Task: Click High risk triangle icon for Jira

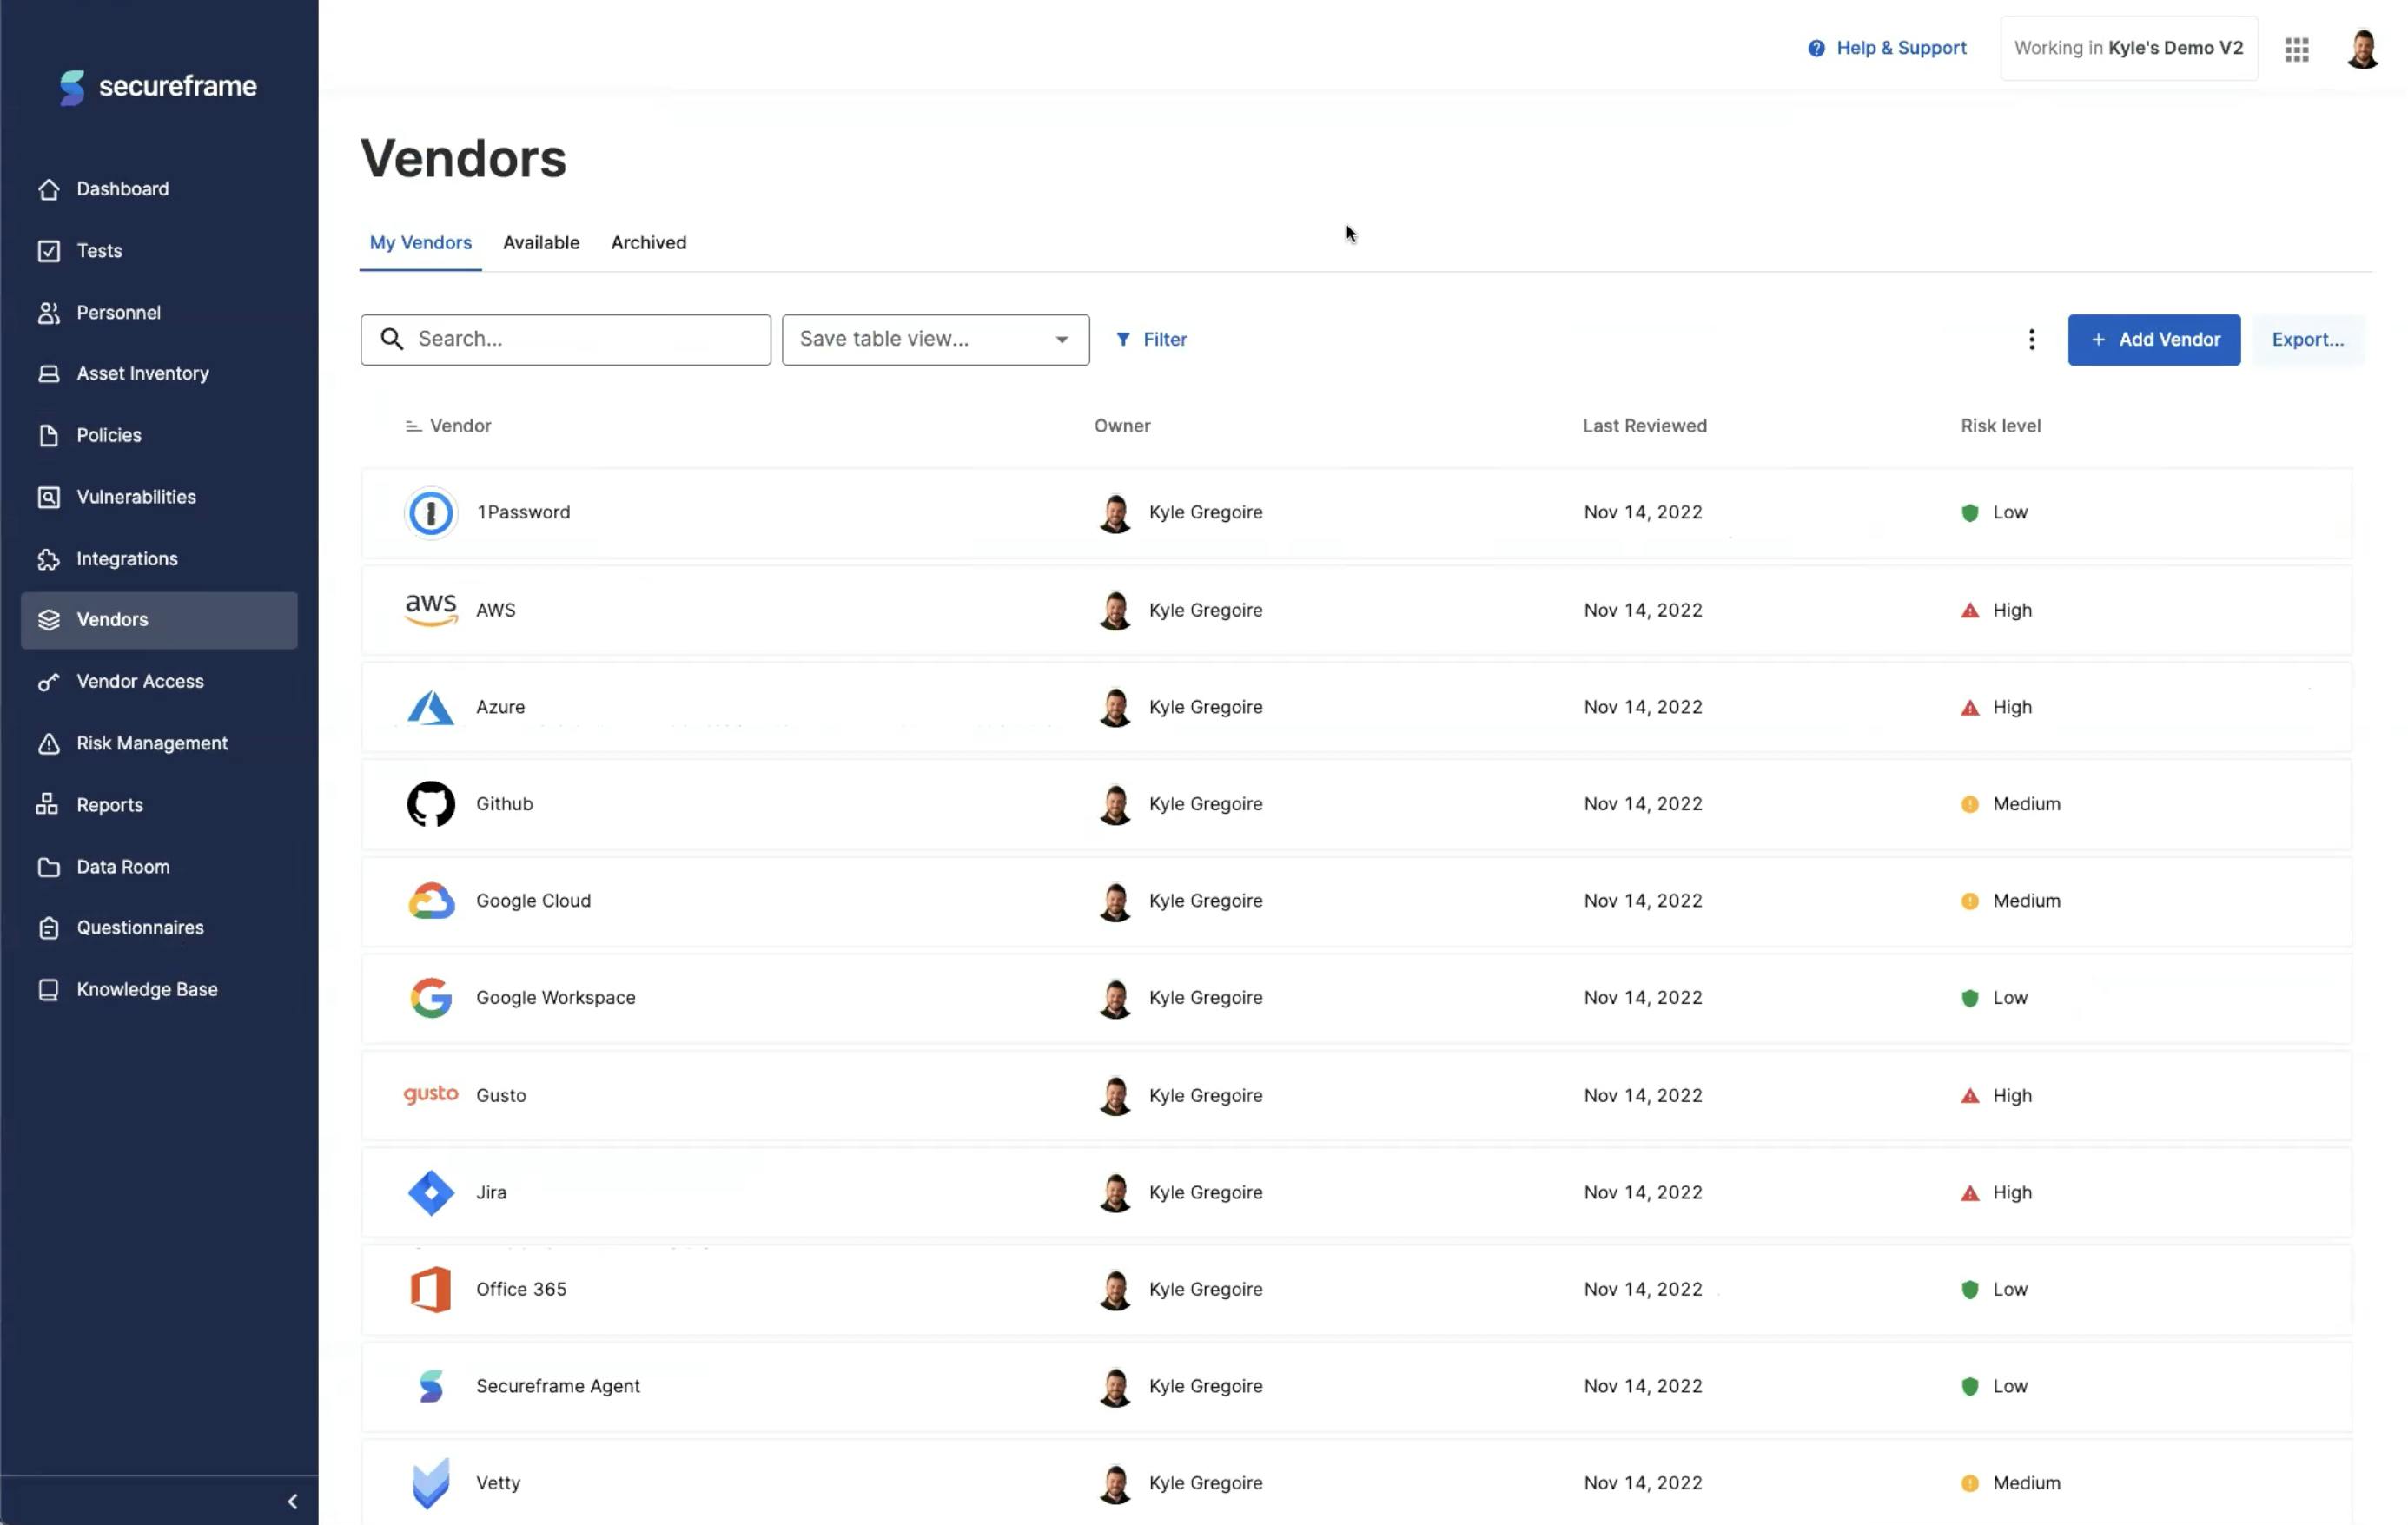Action: point(1969,1193)
